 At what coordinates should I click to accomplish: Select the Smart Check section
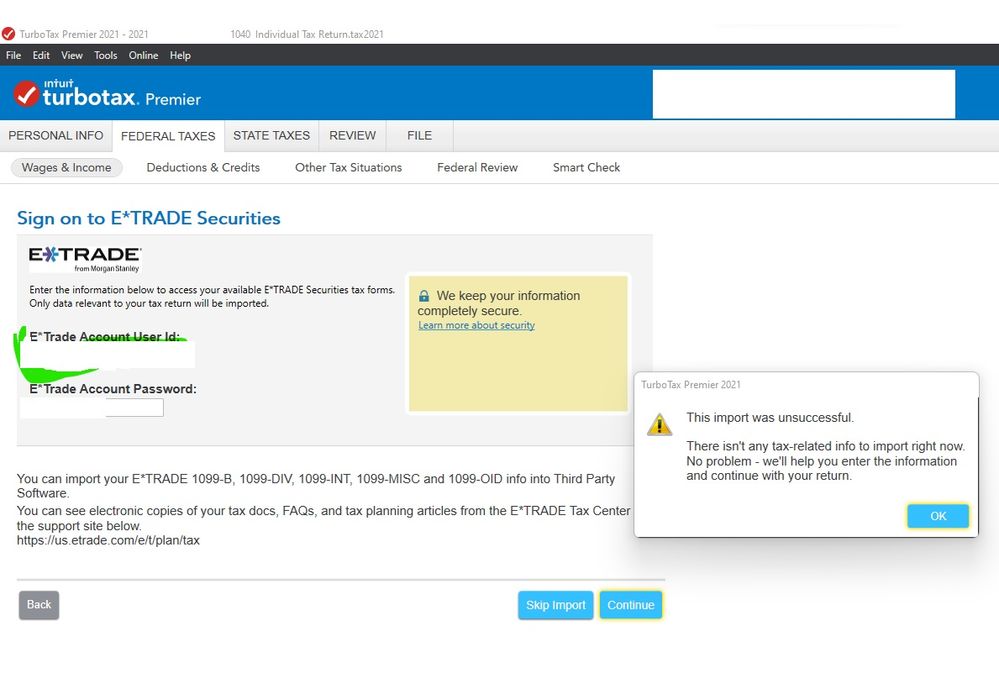pos(586,168)
